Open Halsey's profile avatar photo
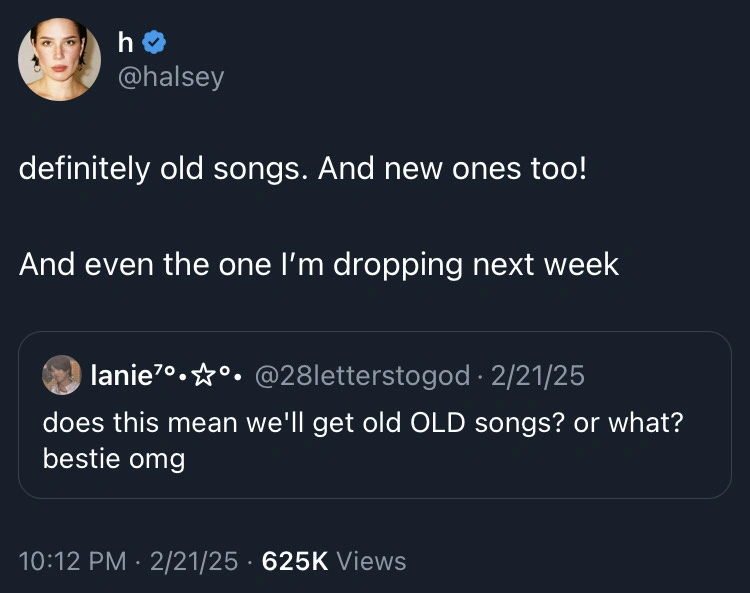The width and height of the screenshot is (750, 593). click(60, 60)
